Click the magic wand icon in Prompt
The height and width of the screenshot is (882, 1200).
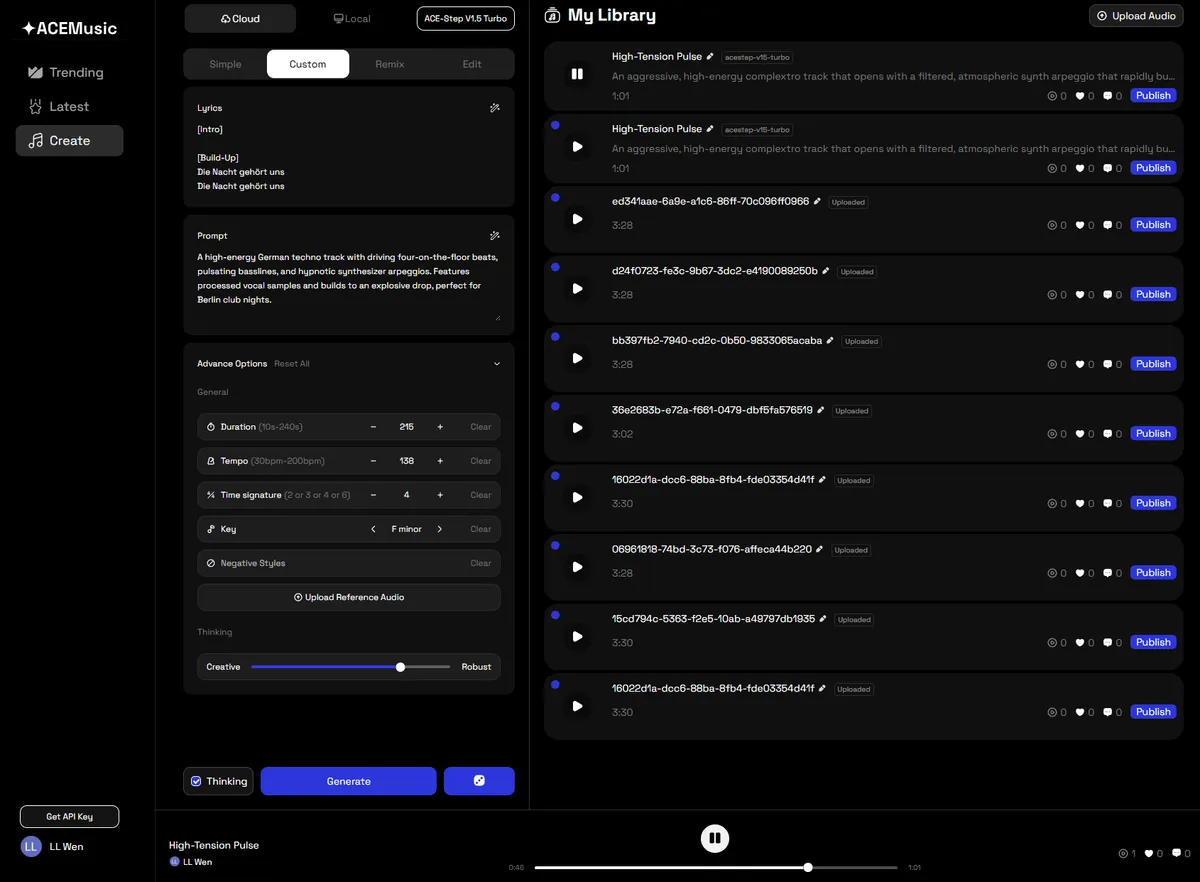[495, 236]
